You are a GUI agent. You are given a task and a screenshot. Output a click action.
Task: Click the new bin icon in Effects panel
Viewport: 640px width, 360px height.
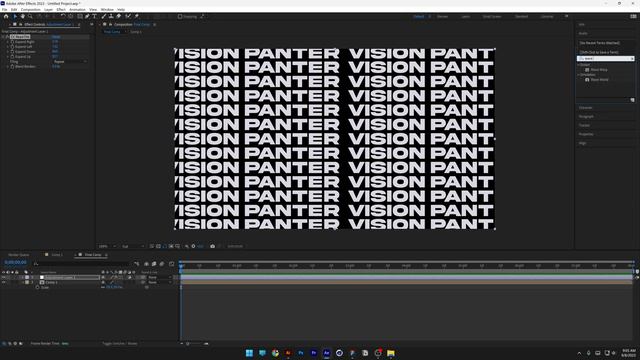(632, 100)
